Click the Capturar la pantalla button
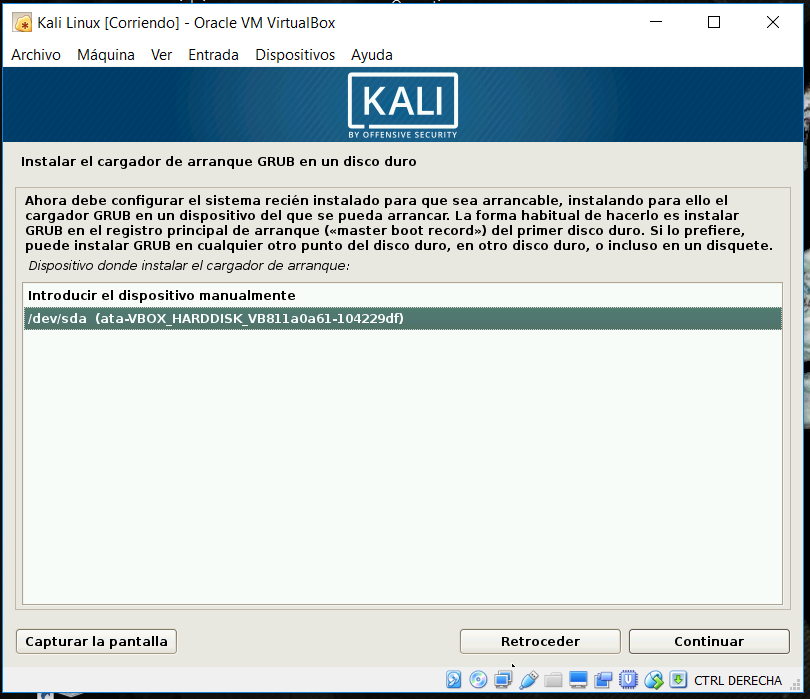The height and width of the screenshot is (699, 810). [96, 641]
